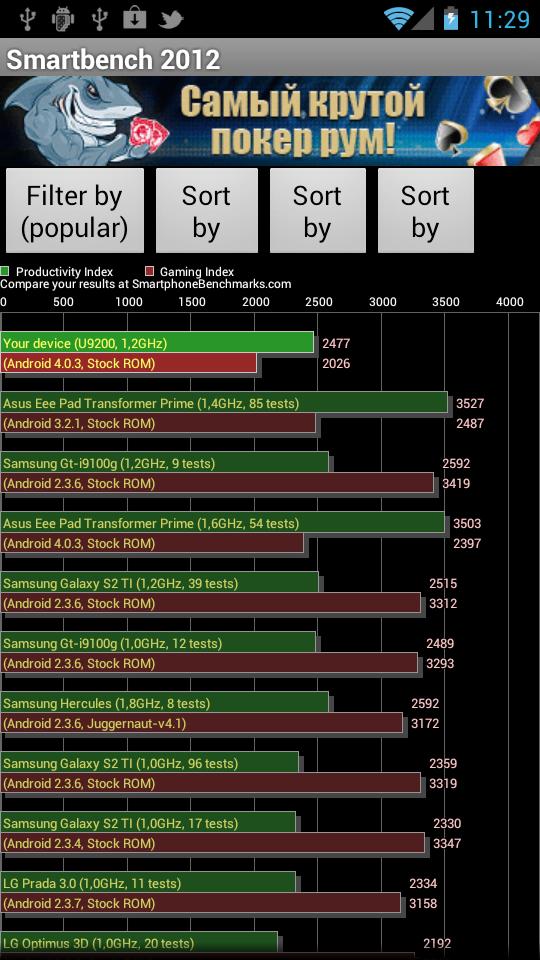Click the rightmost Sort by button

tap(426, 211)
